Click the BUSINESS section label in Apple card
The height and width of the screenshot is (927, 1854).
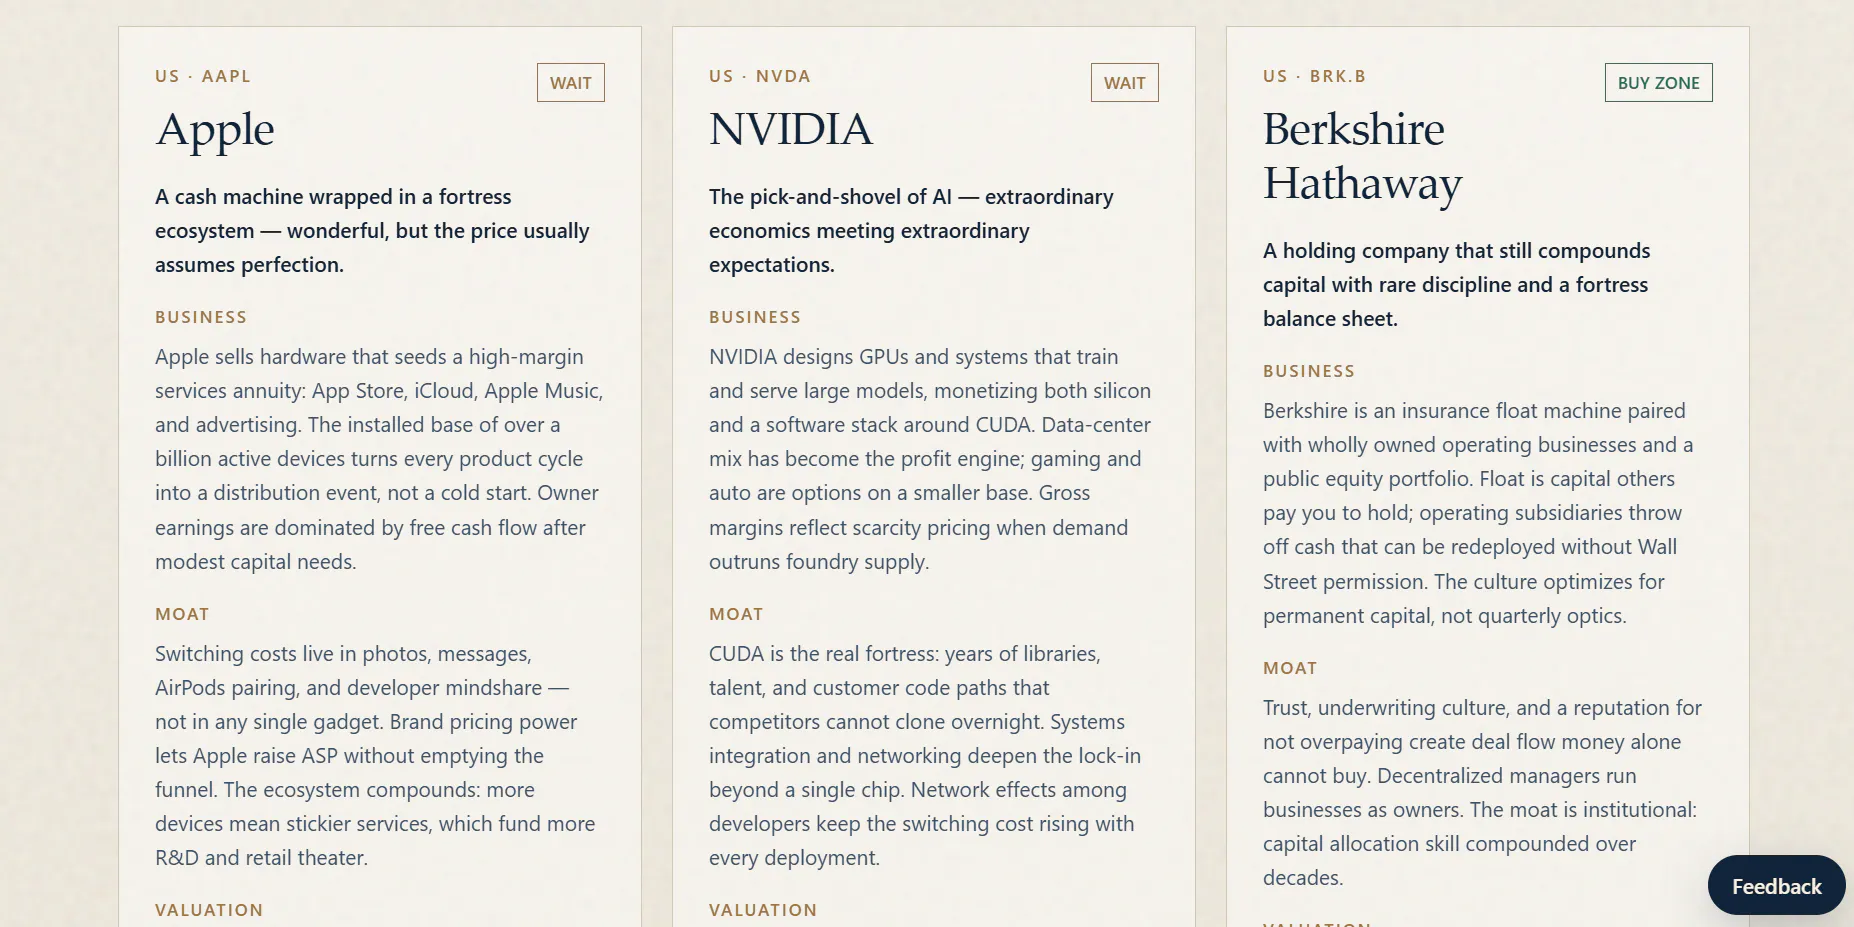pyautogui.click(x=201, y=317)
